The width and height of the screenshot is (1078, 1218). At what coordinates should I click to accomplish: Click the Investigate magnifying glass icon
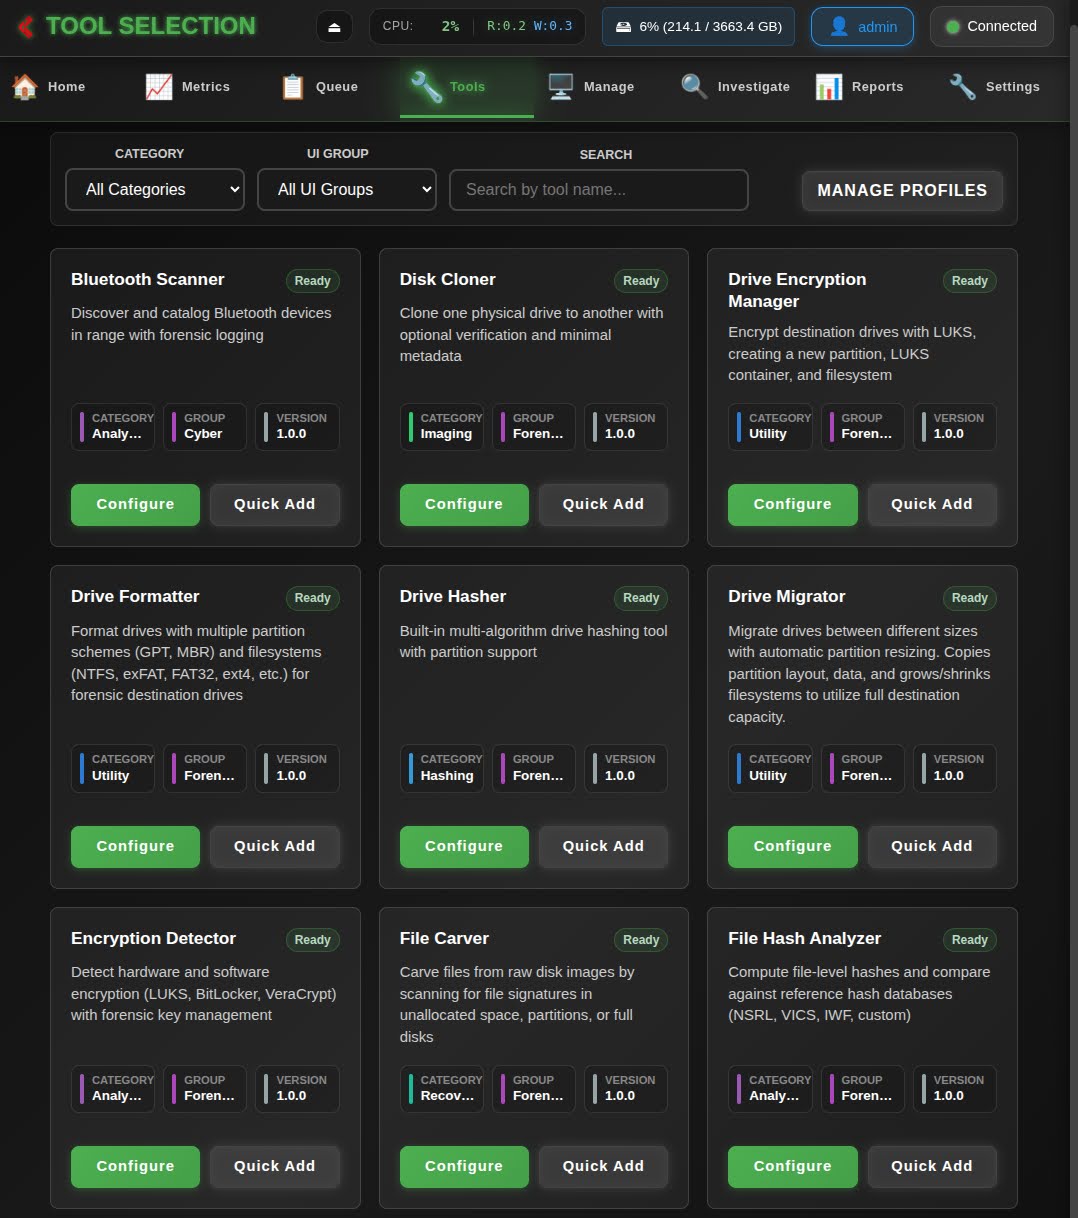[x=694, y=87]
